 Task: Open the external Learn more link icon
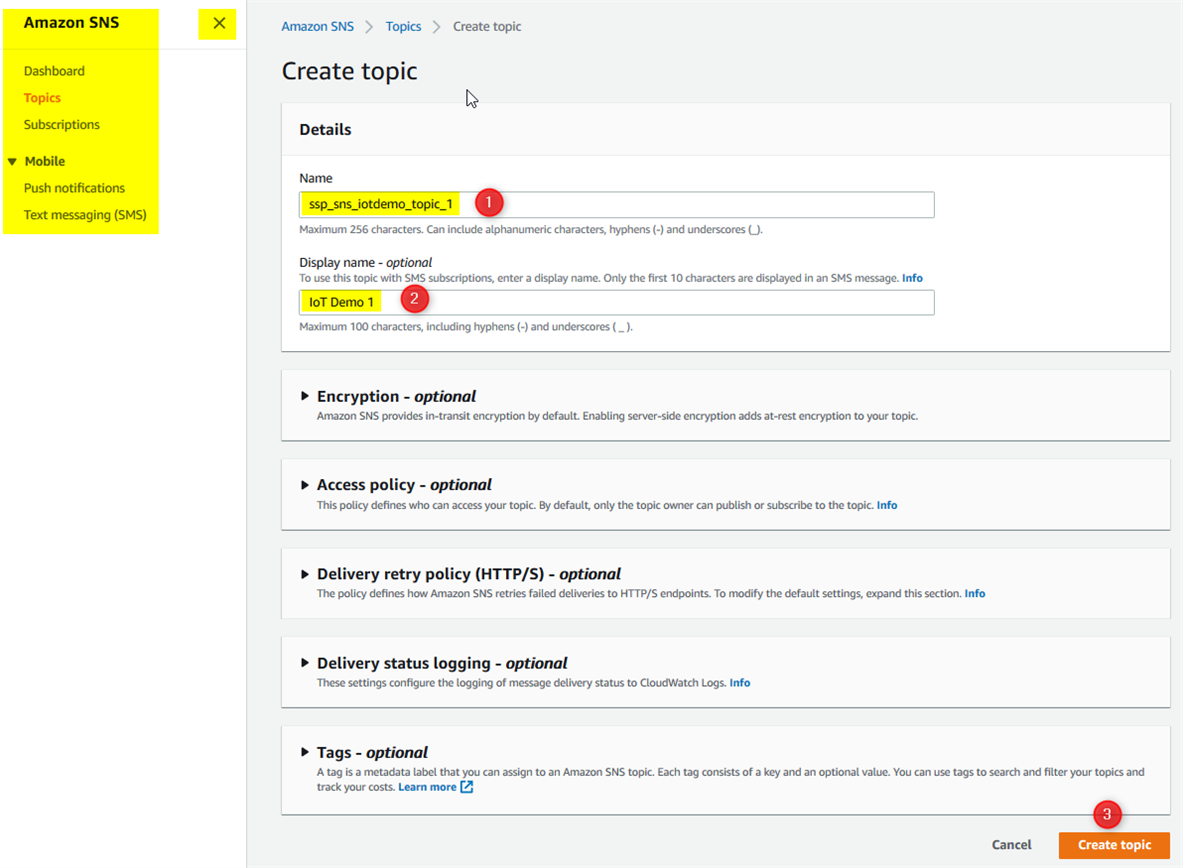tap(467, 787)
